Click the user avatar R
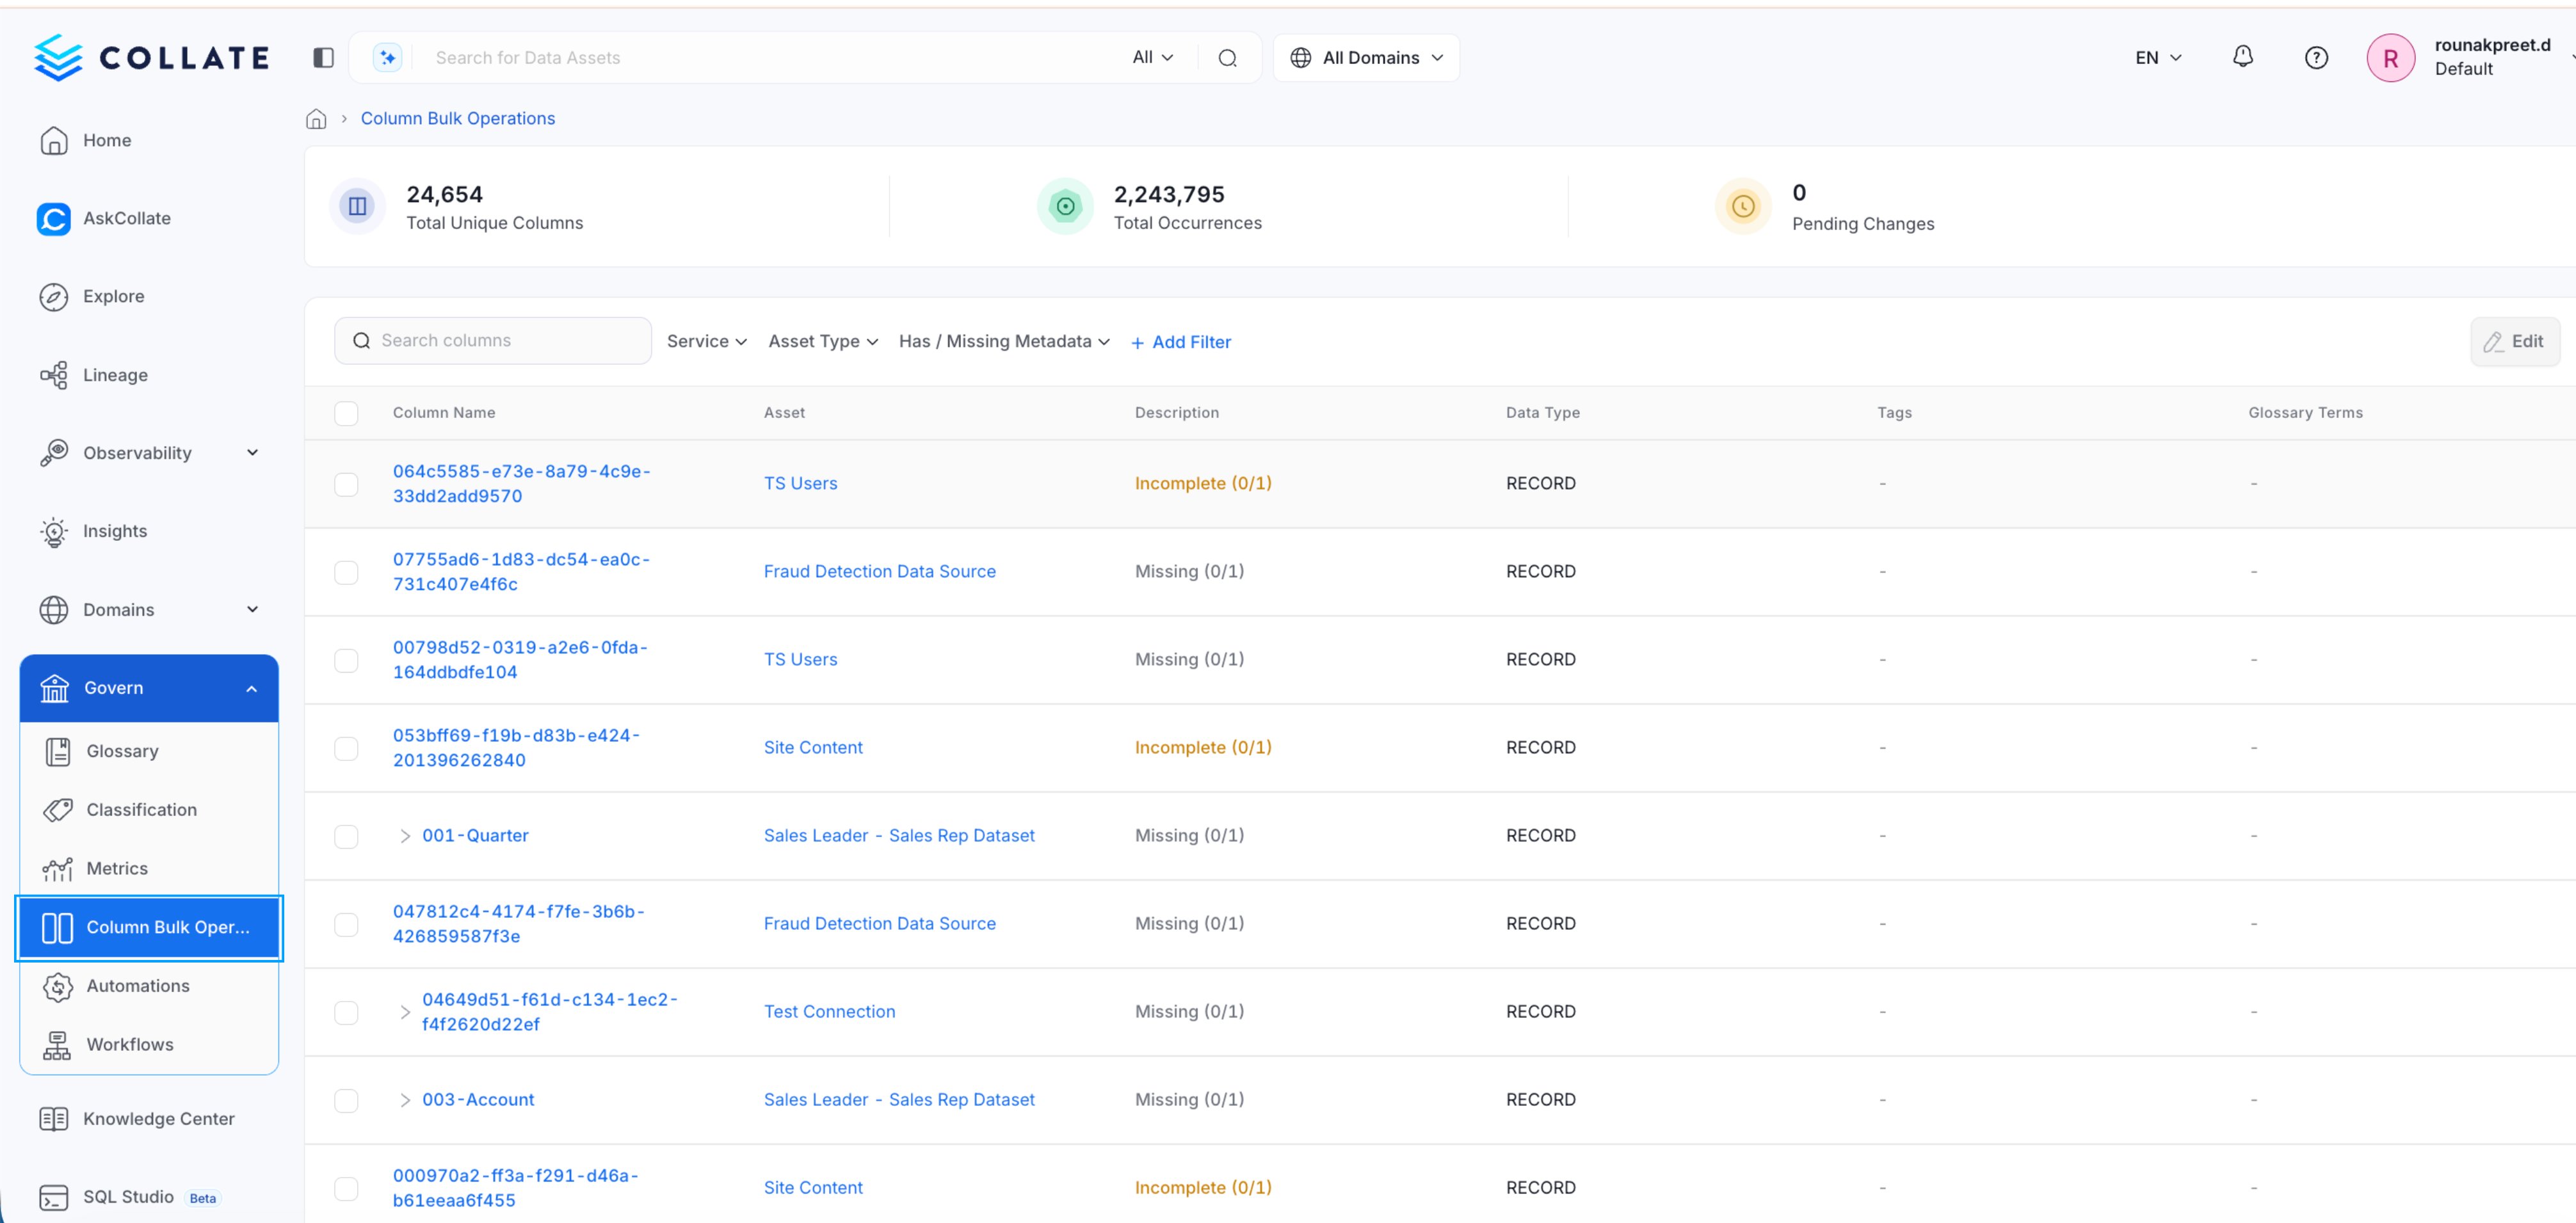Screen dimensions: 2576x1223 click(x=2390, y=58)
